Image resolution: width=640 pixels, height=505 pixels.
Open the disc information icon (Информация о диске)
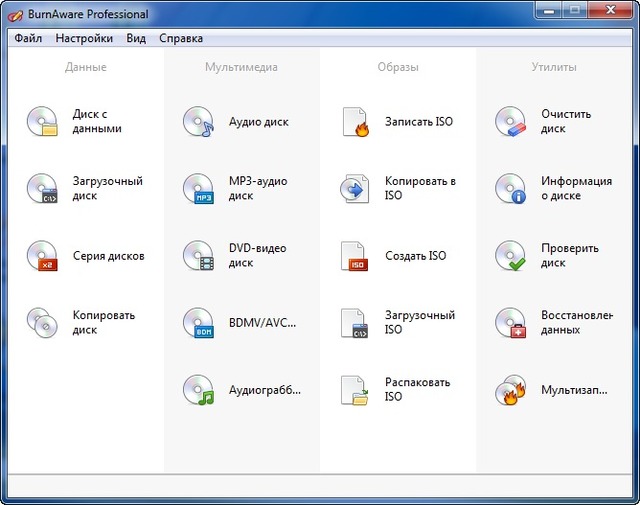tap(510, 188)
